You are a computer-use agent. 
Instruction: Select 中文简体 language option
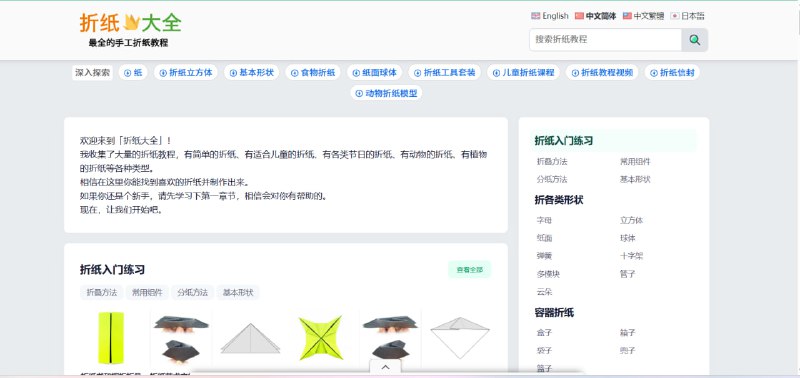(x=595, y=16)
